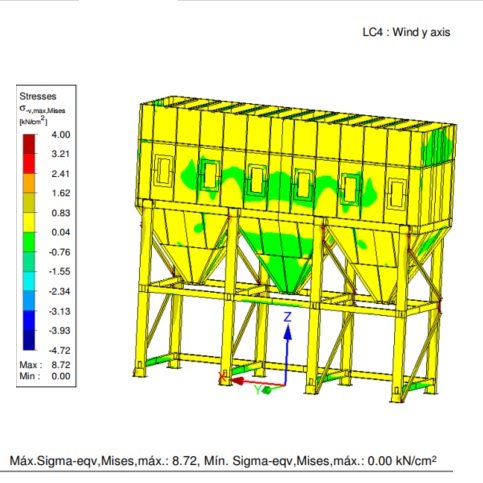Click the green 0.04 legend swatch
Screen dimensions: 483x483
coord(29,242)
